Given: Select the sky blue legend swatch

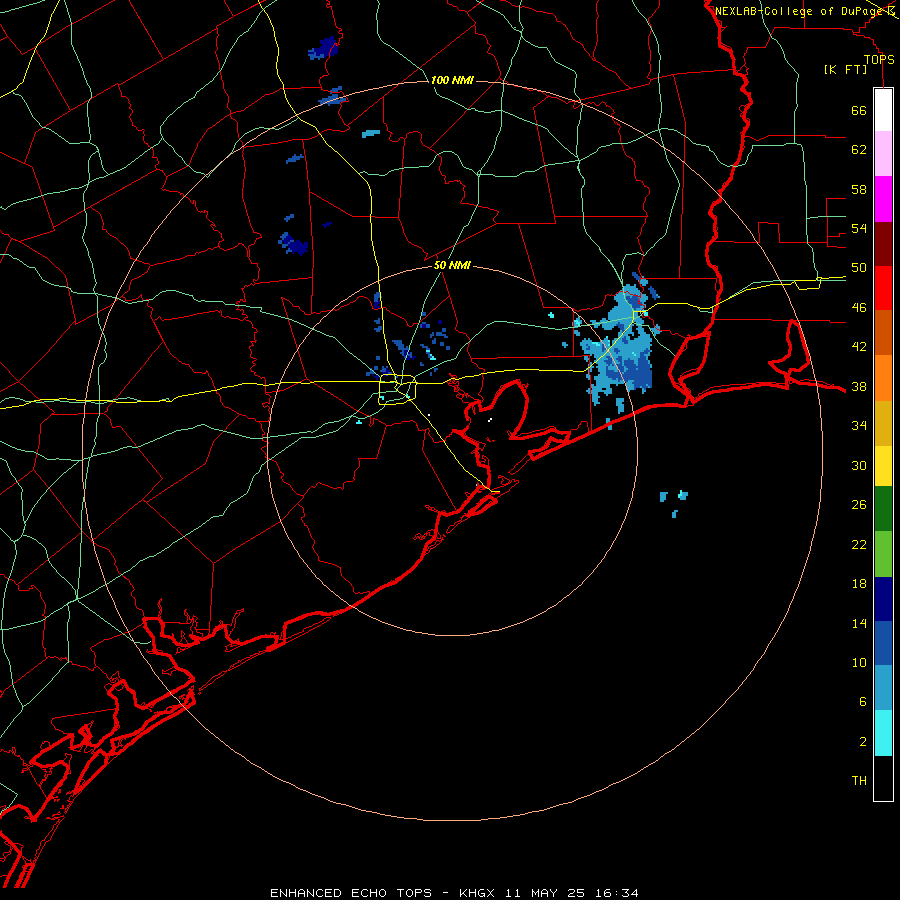Looking at the screenshot, I should pyautogui.click(x=883, y=688).
